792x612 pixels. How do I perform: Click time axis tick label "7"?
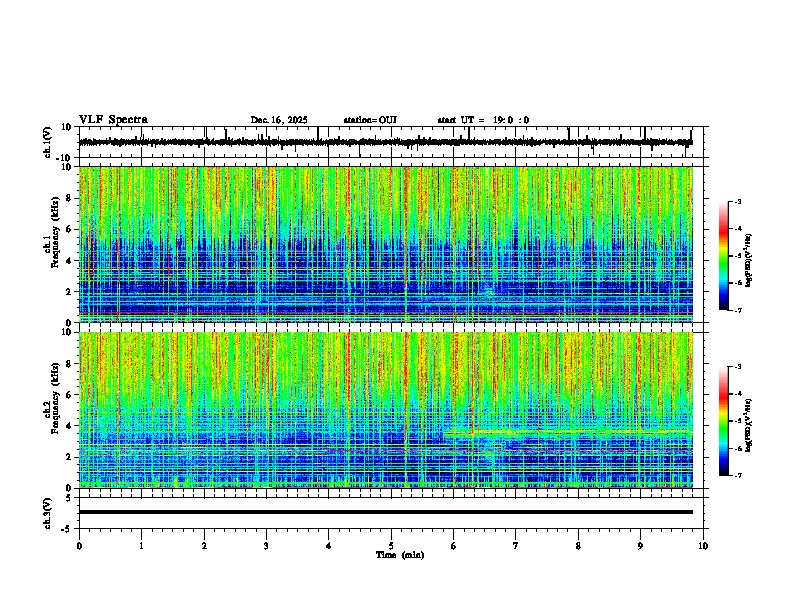coord(516,546)
